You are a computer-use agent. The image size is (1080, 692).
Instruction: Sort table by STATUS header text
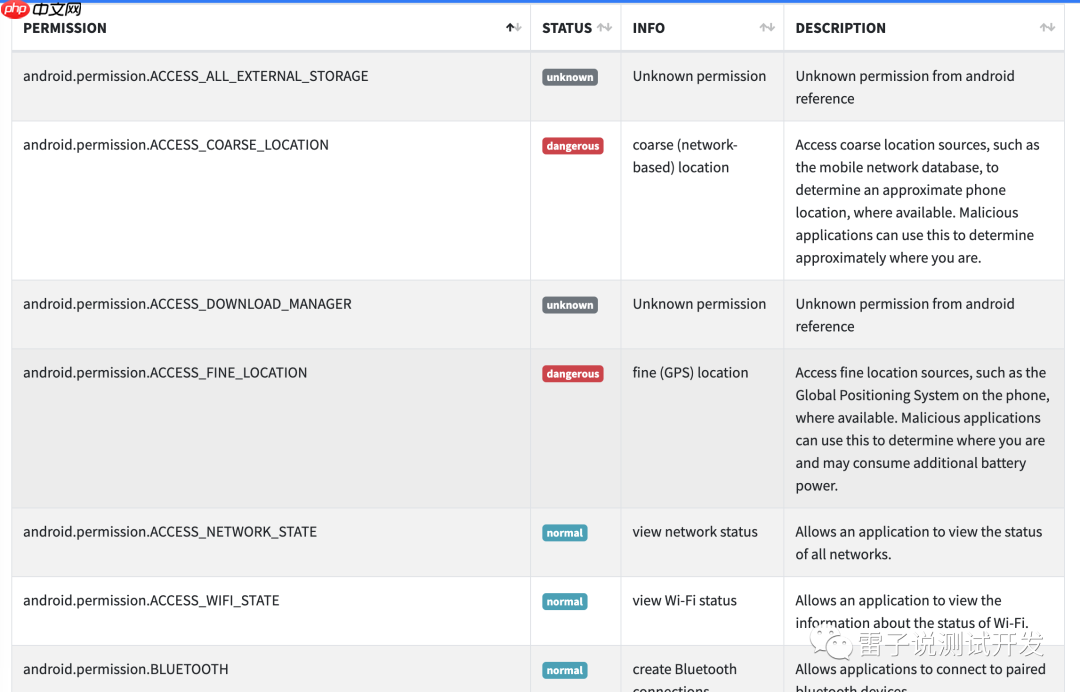tap(567, 28)
